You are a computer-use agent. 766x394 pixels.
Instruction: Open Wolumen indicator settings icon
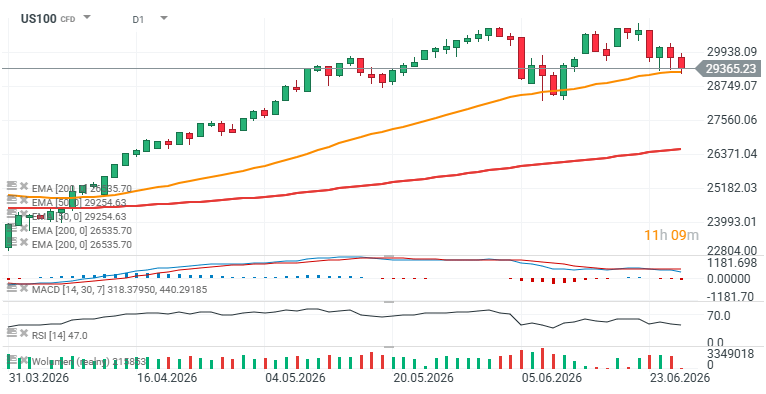point(12,359)
